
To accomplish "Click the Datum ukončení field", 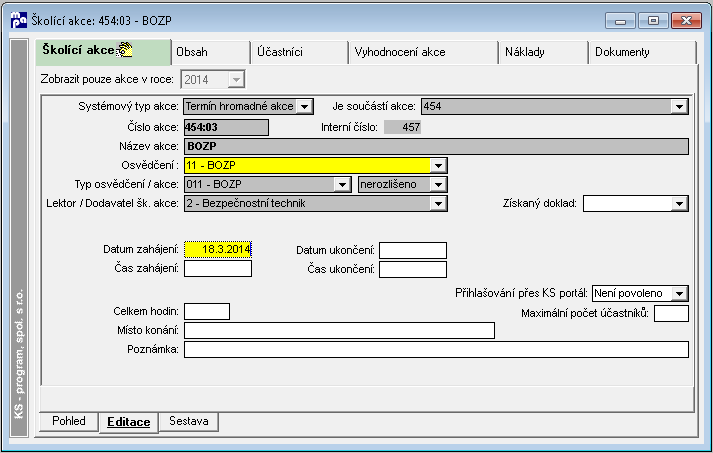I will click(413, 250).
